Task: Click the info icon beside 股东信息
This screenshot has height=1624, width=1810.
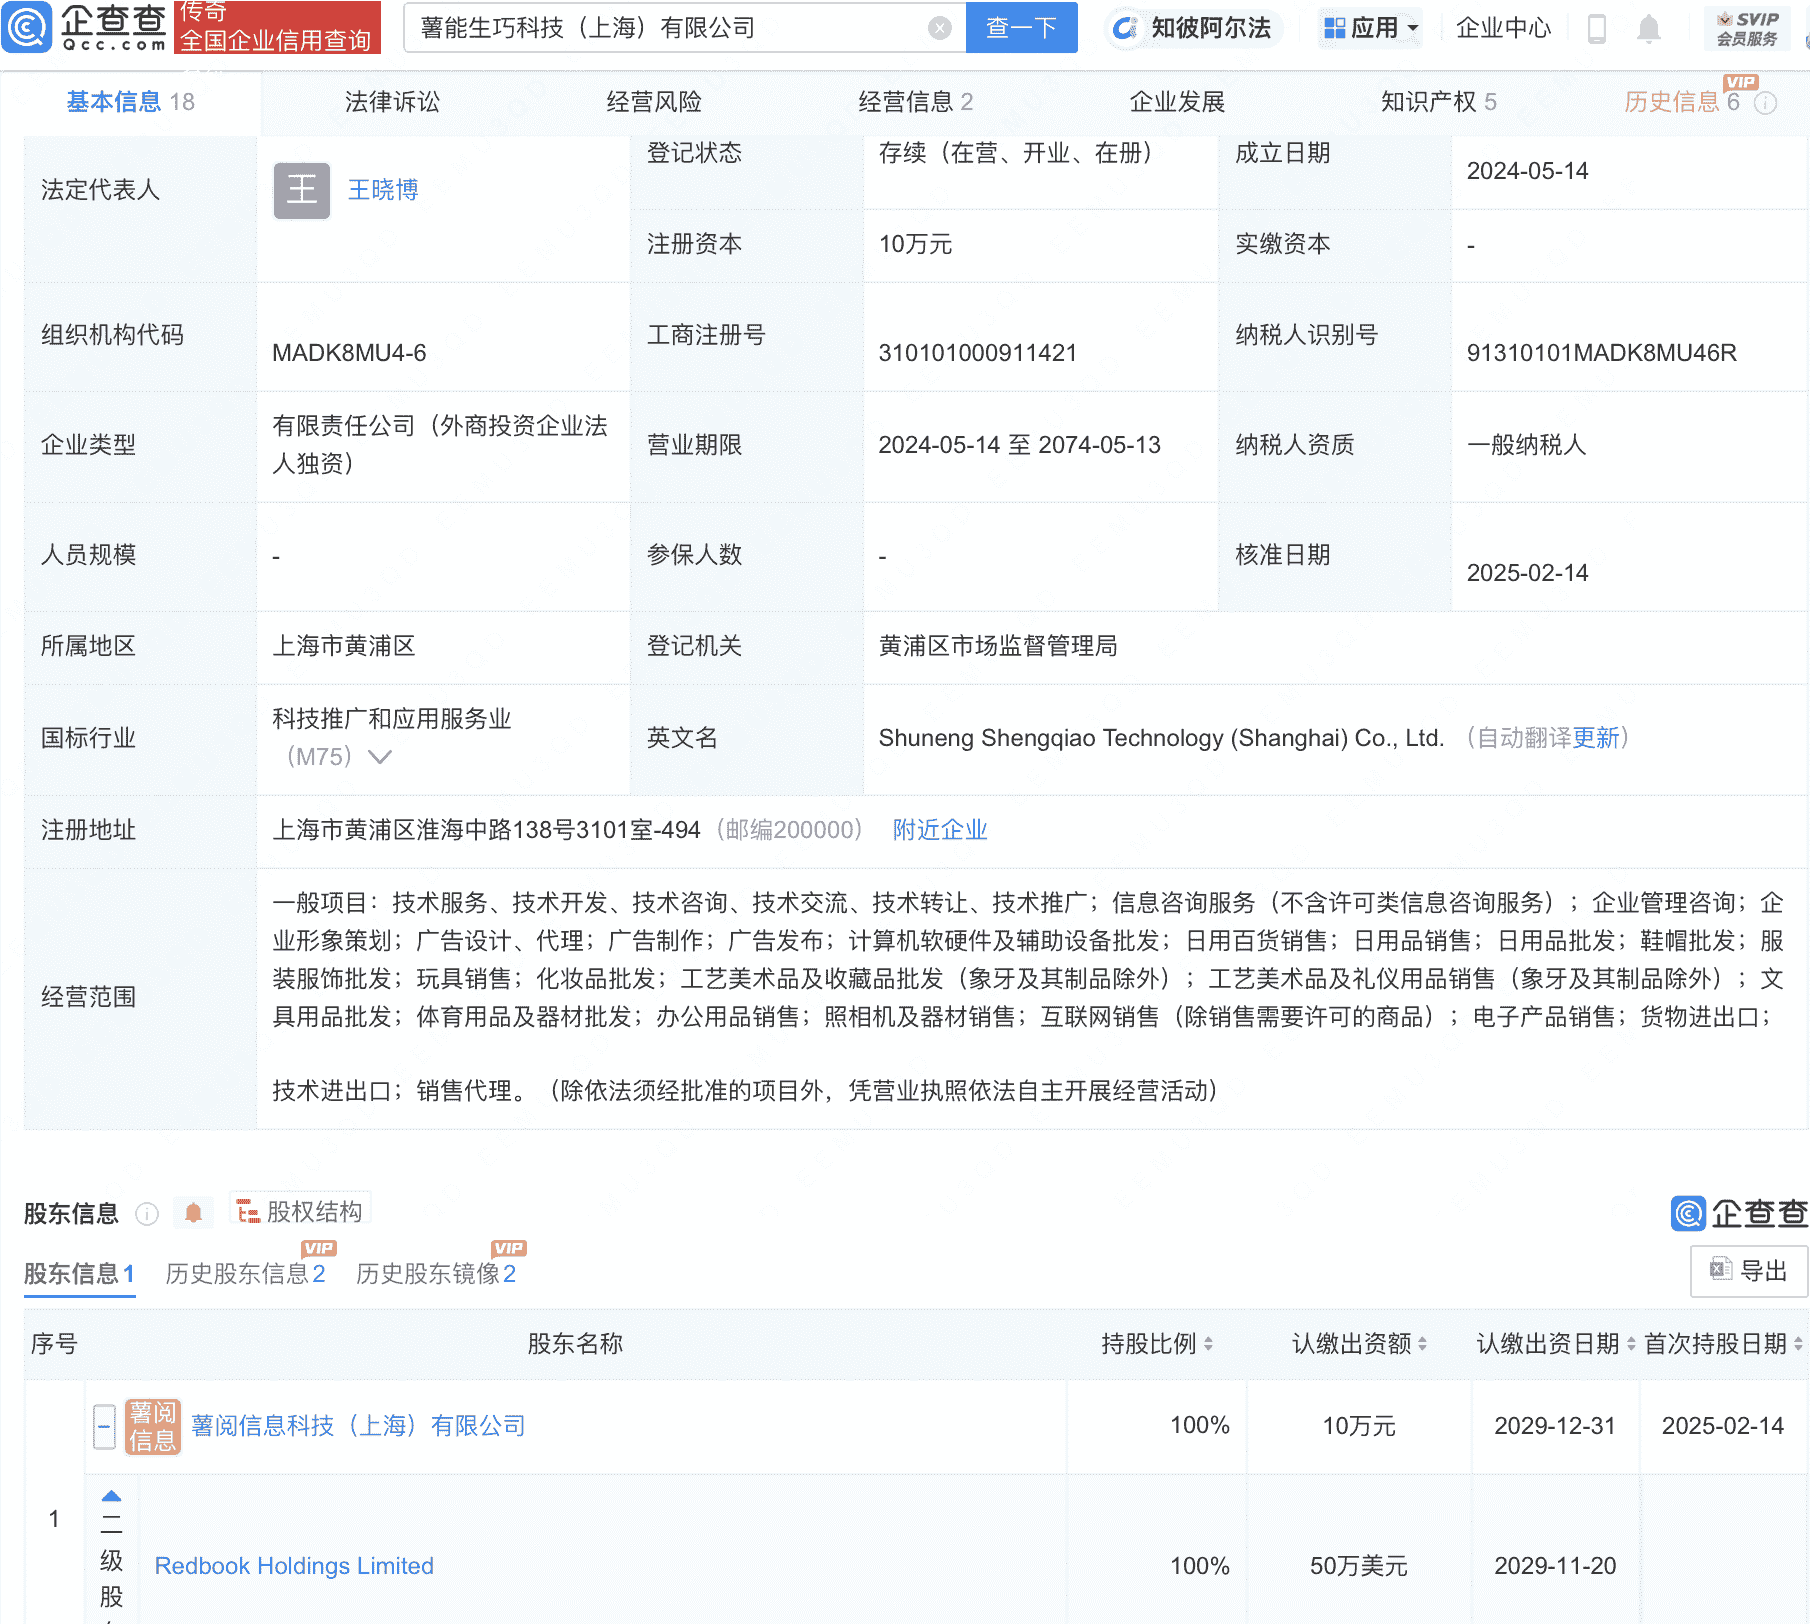Action: 148,1214
